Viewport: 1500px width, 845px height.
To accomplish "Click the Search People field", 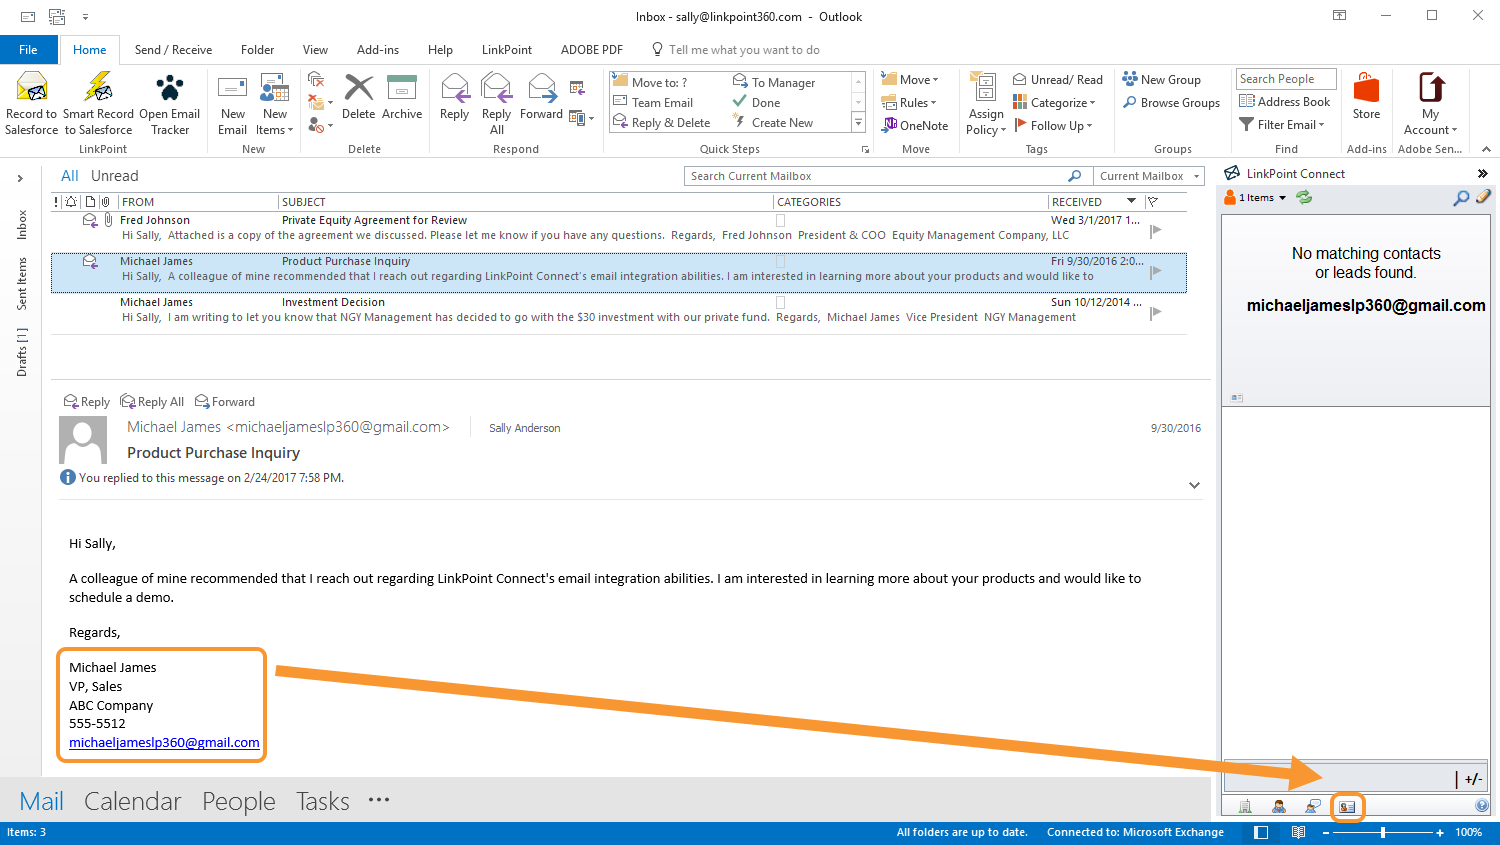I will (x=1286, y=79).
